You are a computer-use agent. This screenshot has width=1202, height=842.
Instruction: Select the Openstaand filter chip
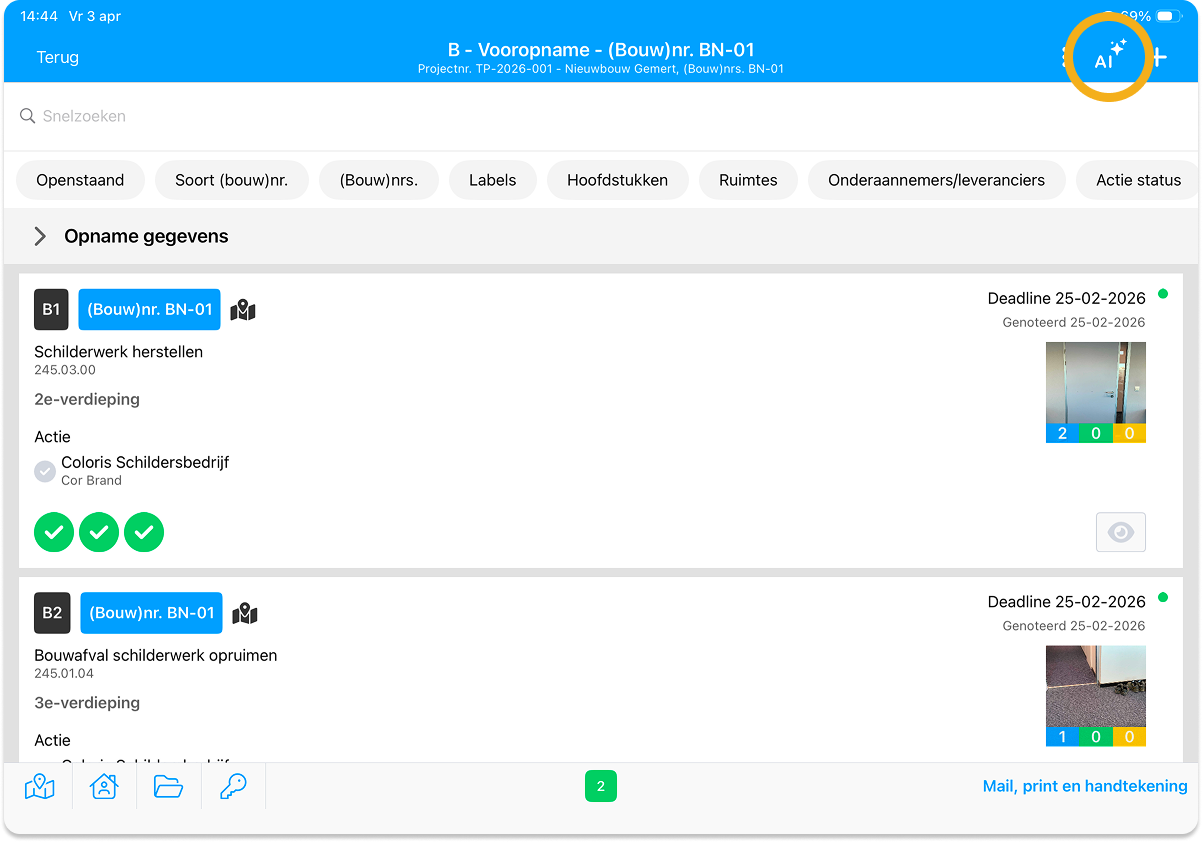[x=80, y=180]
